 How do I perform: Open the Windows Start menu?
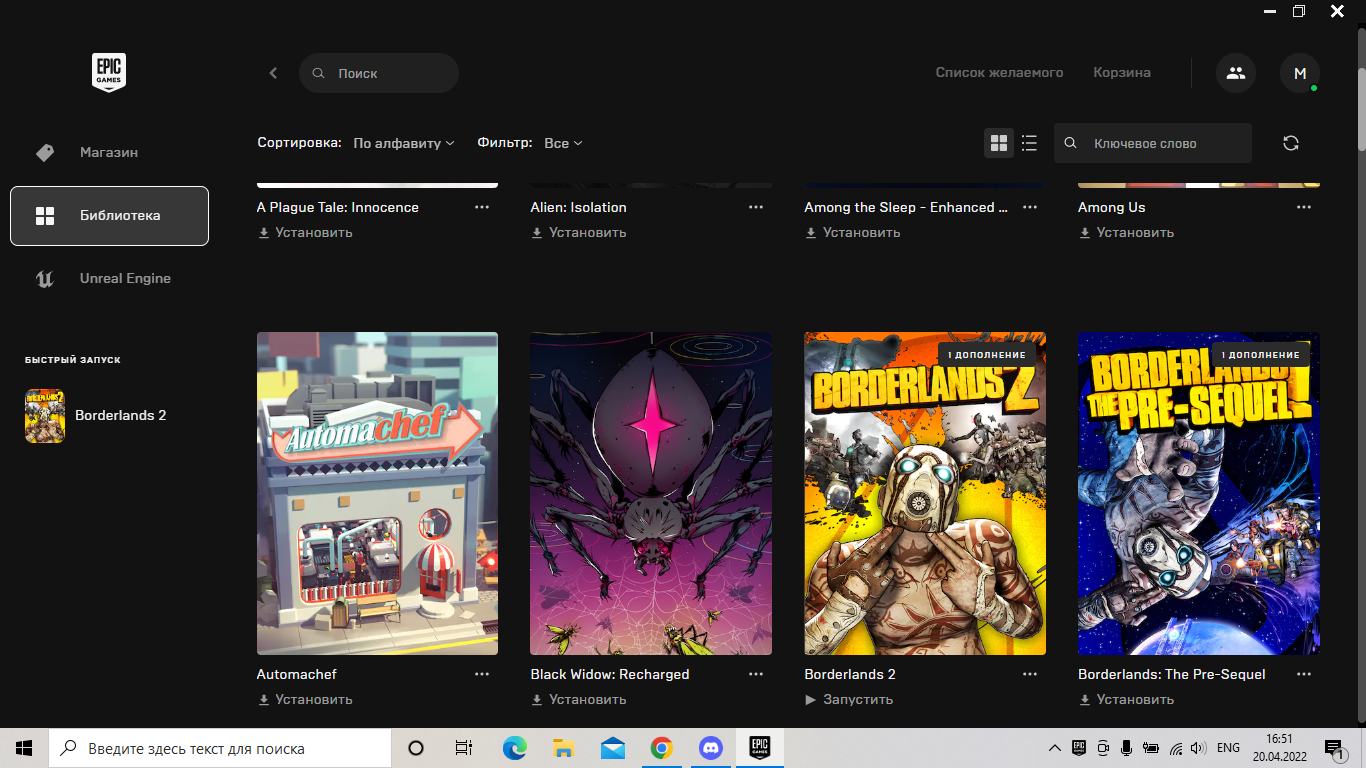click(x=24, y=748)
